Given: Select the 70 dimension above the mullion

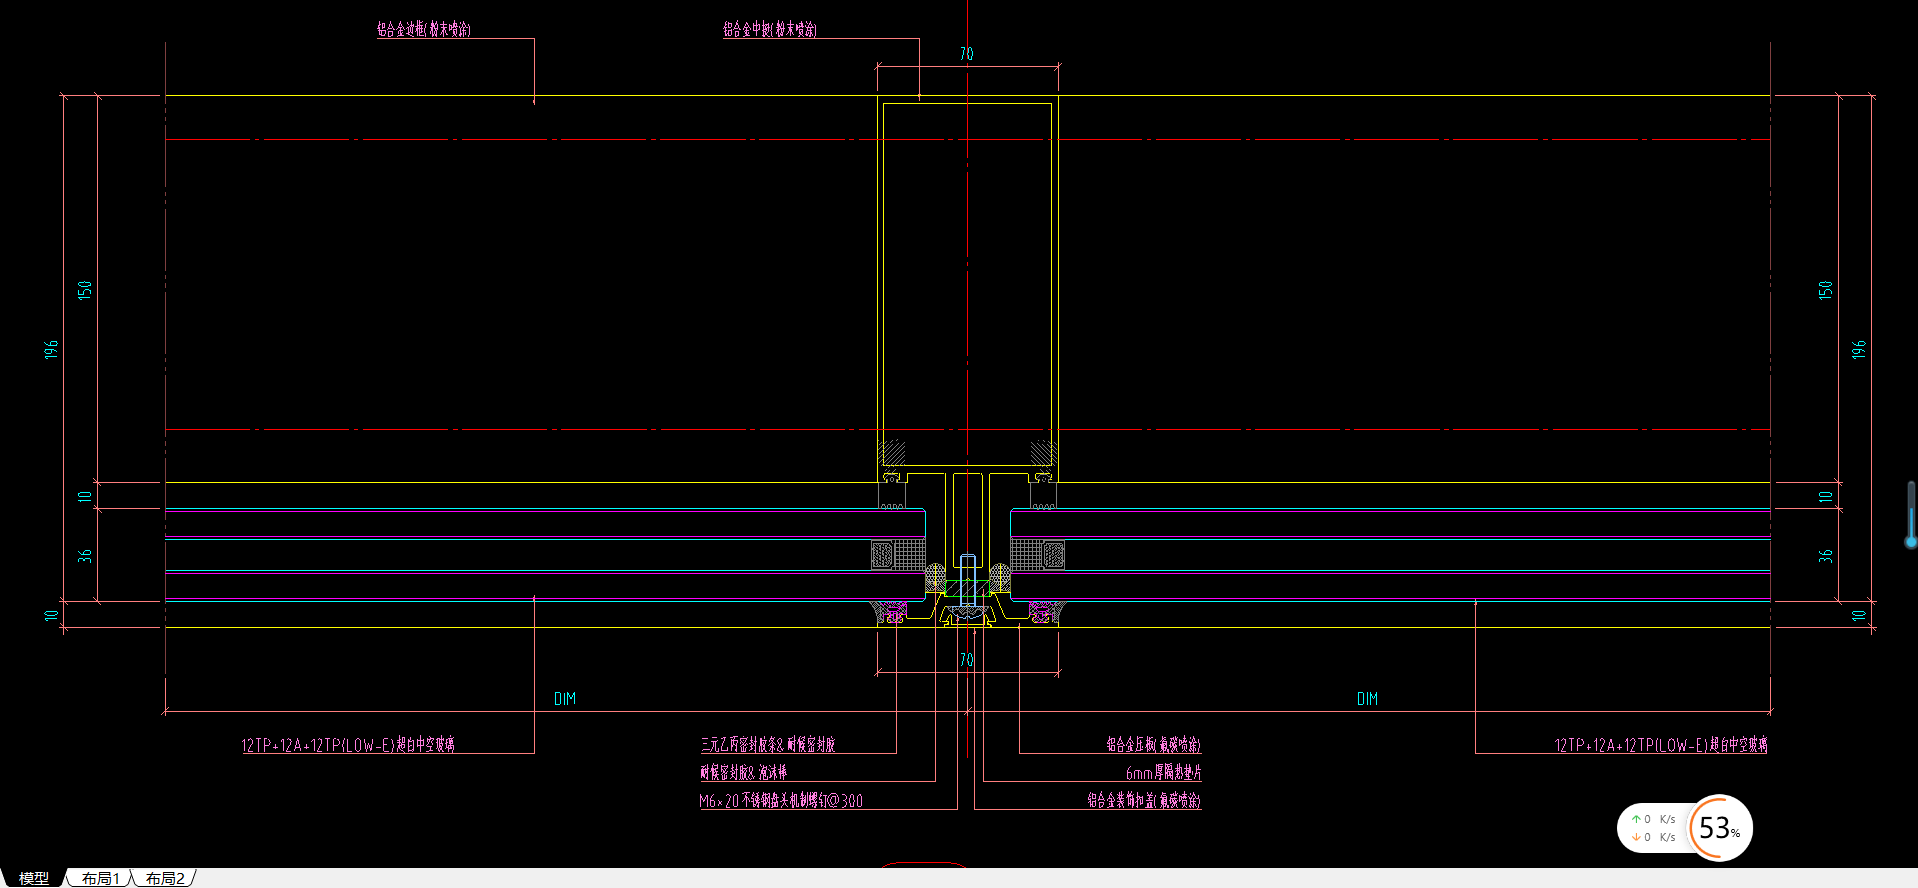Looking at the screenshot, I should click(966, 54).
